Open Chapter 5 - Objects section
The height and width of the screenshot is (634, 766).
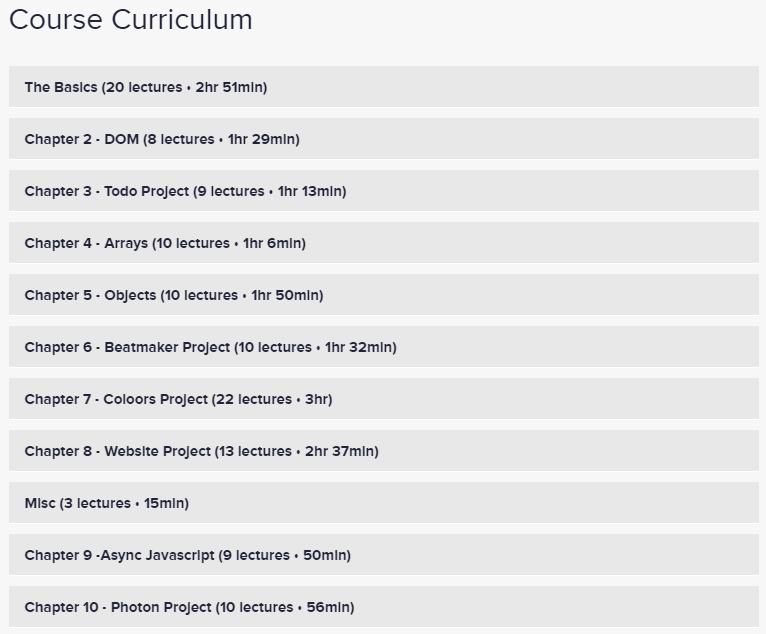(383, 295)
